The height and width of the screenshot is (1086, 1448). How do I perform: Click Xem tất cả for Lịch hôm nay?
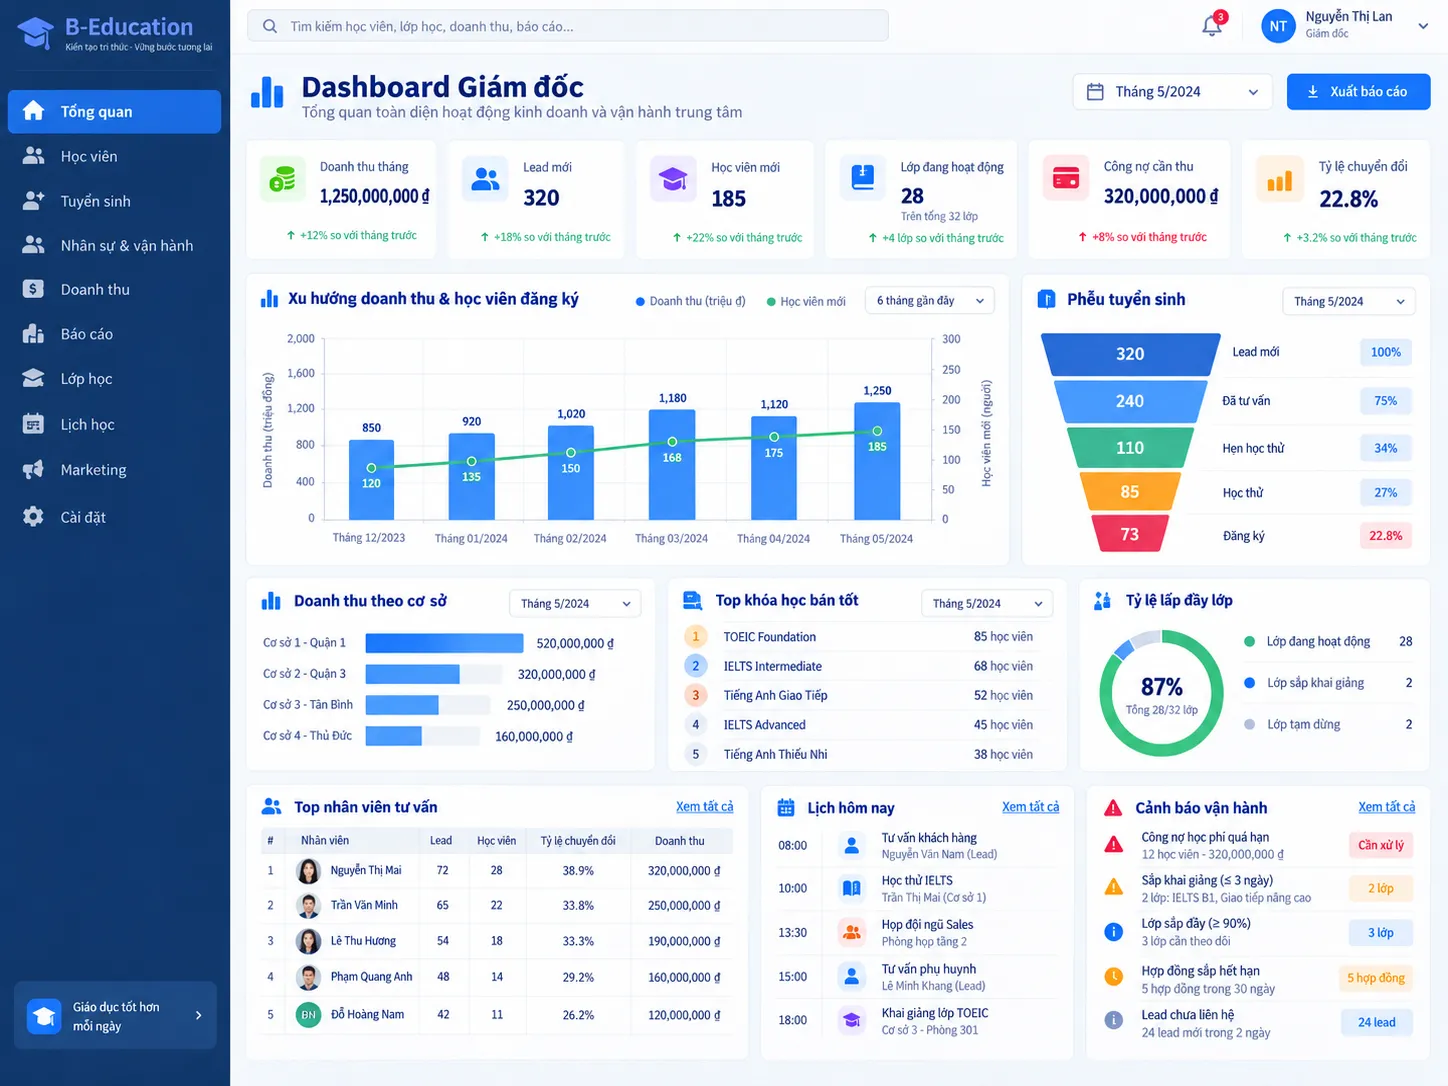(x=1030, y=806)
